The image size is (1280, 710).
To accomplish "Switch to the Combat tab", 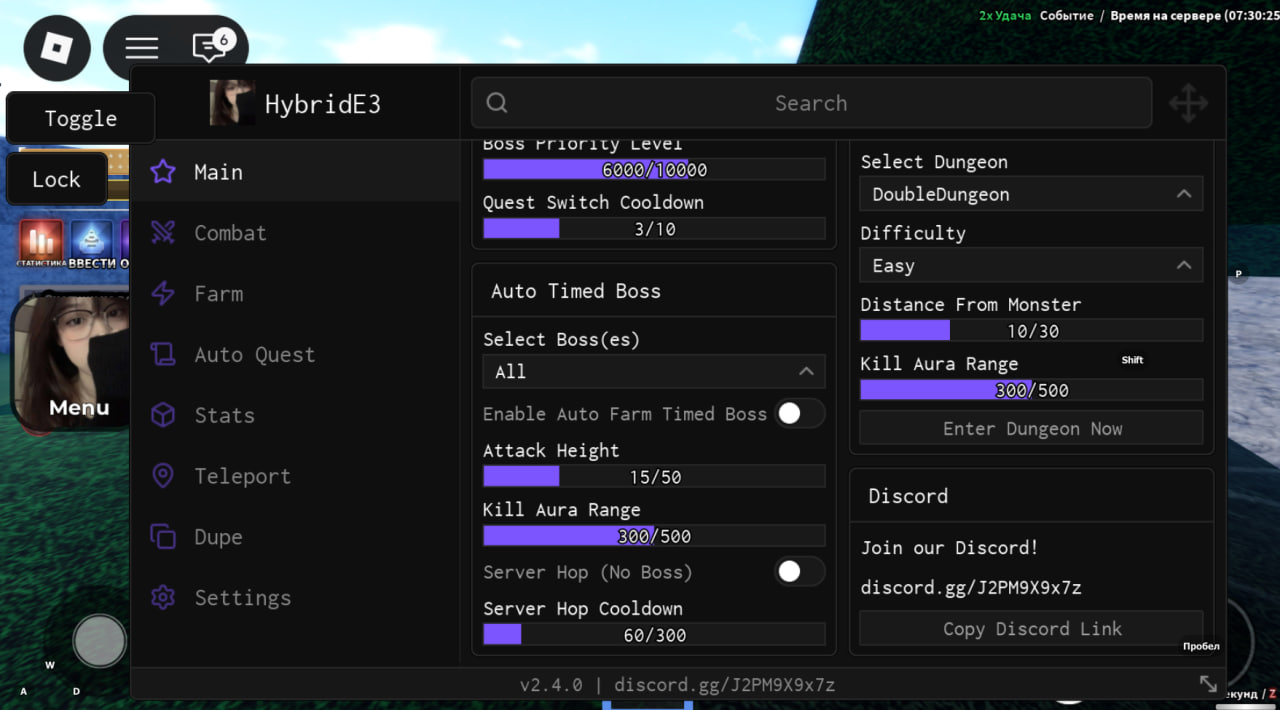I will tap(230, 233).
